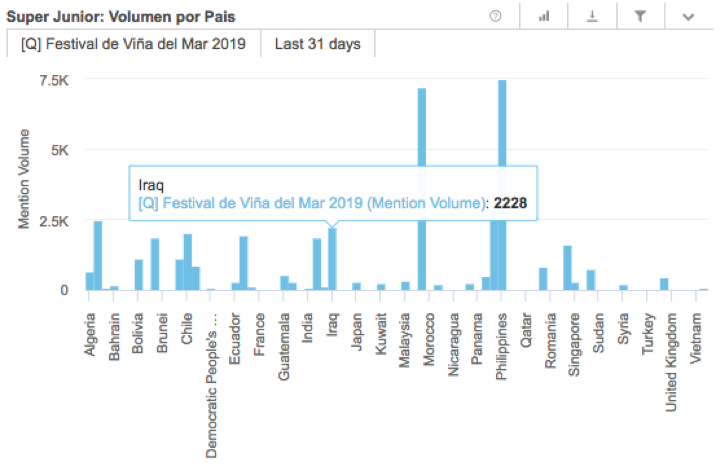Click the download export icon
The image size is (727, 474).
click(592, 16)
